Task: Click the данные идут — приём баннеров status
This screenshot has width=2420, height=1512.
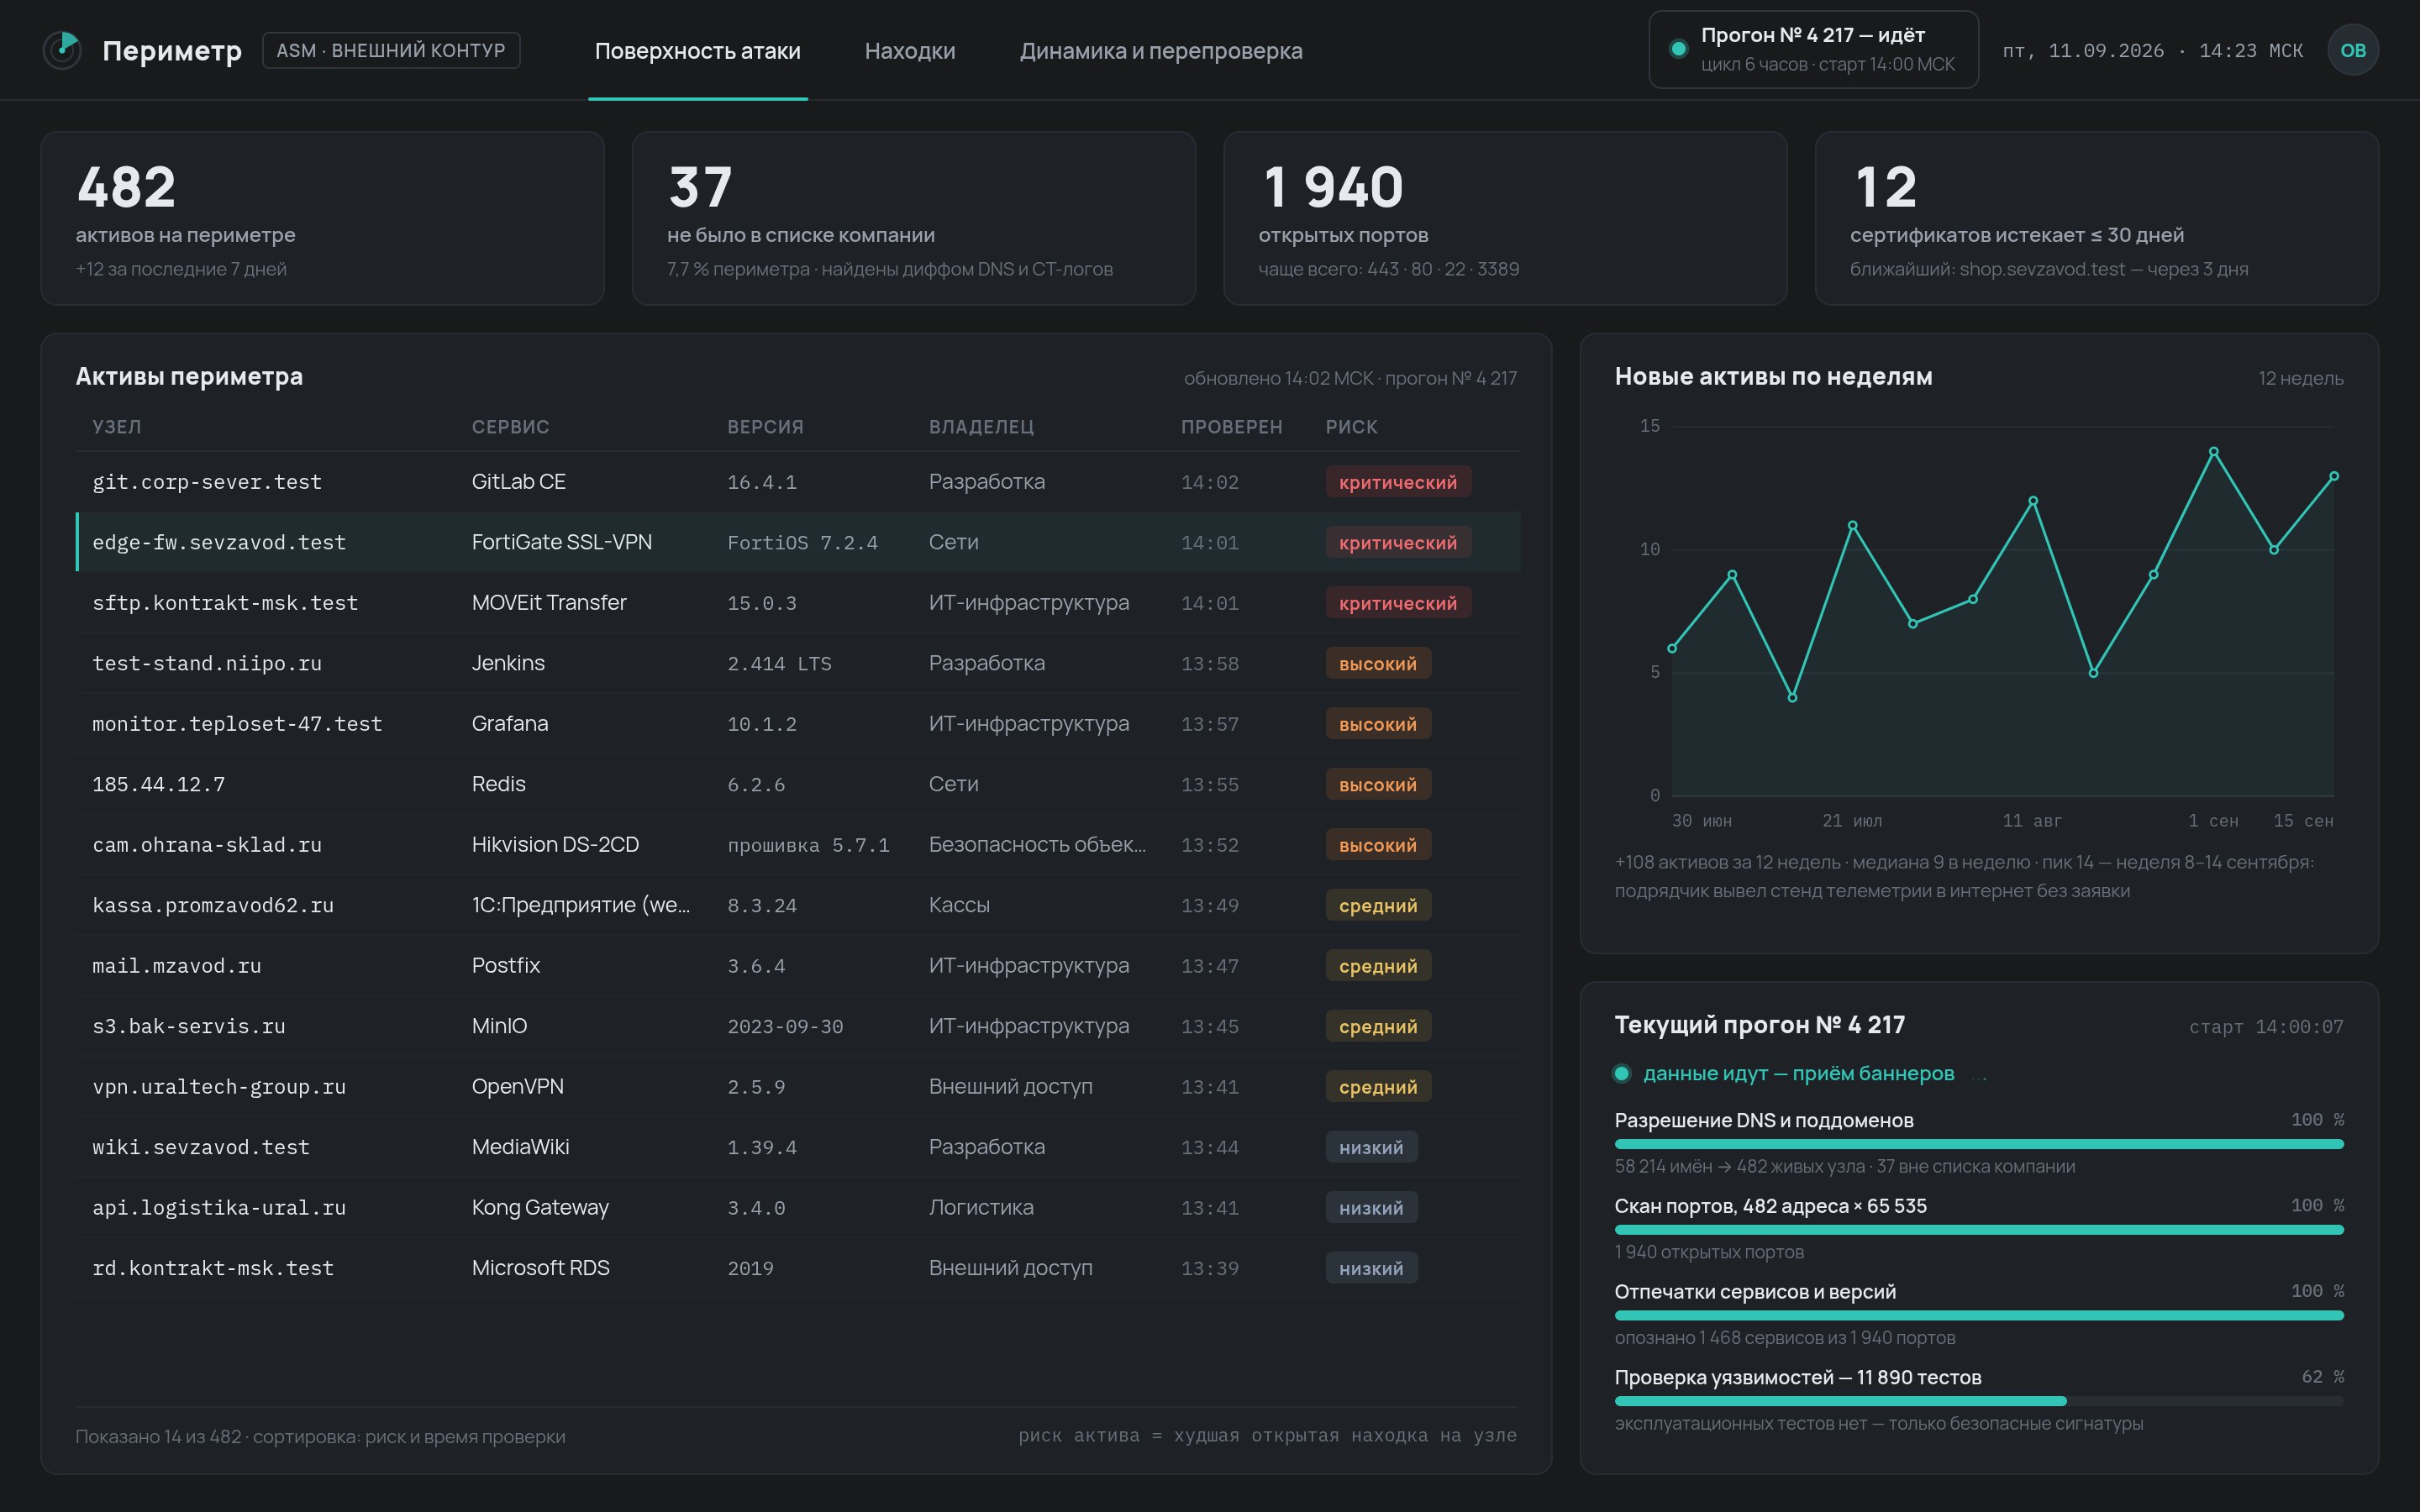Action: (x=1798, y=1074)
